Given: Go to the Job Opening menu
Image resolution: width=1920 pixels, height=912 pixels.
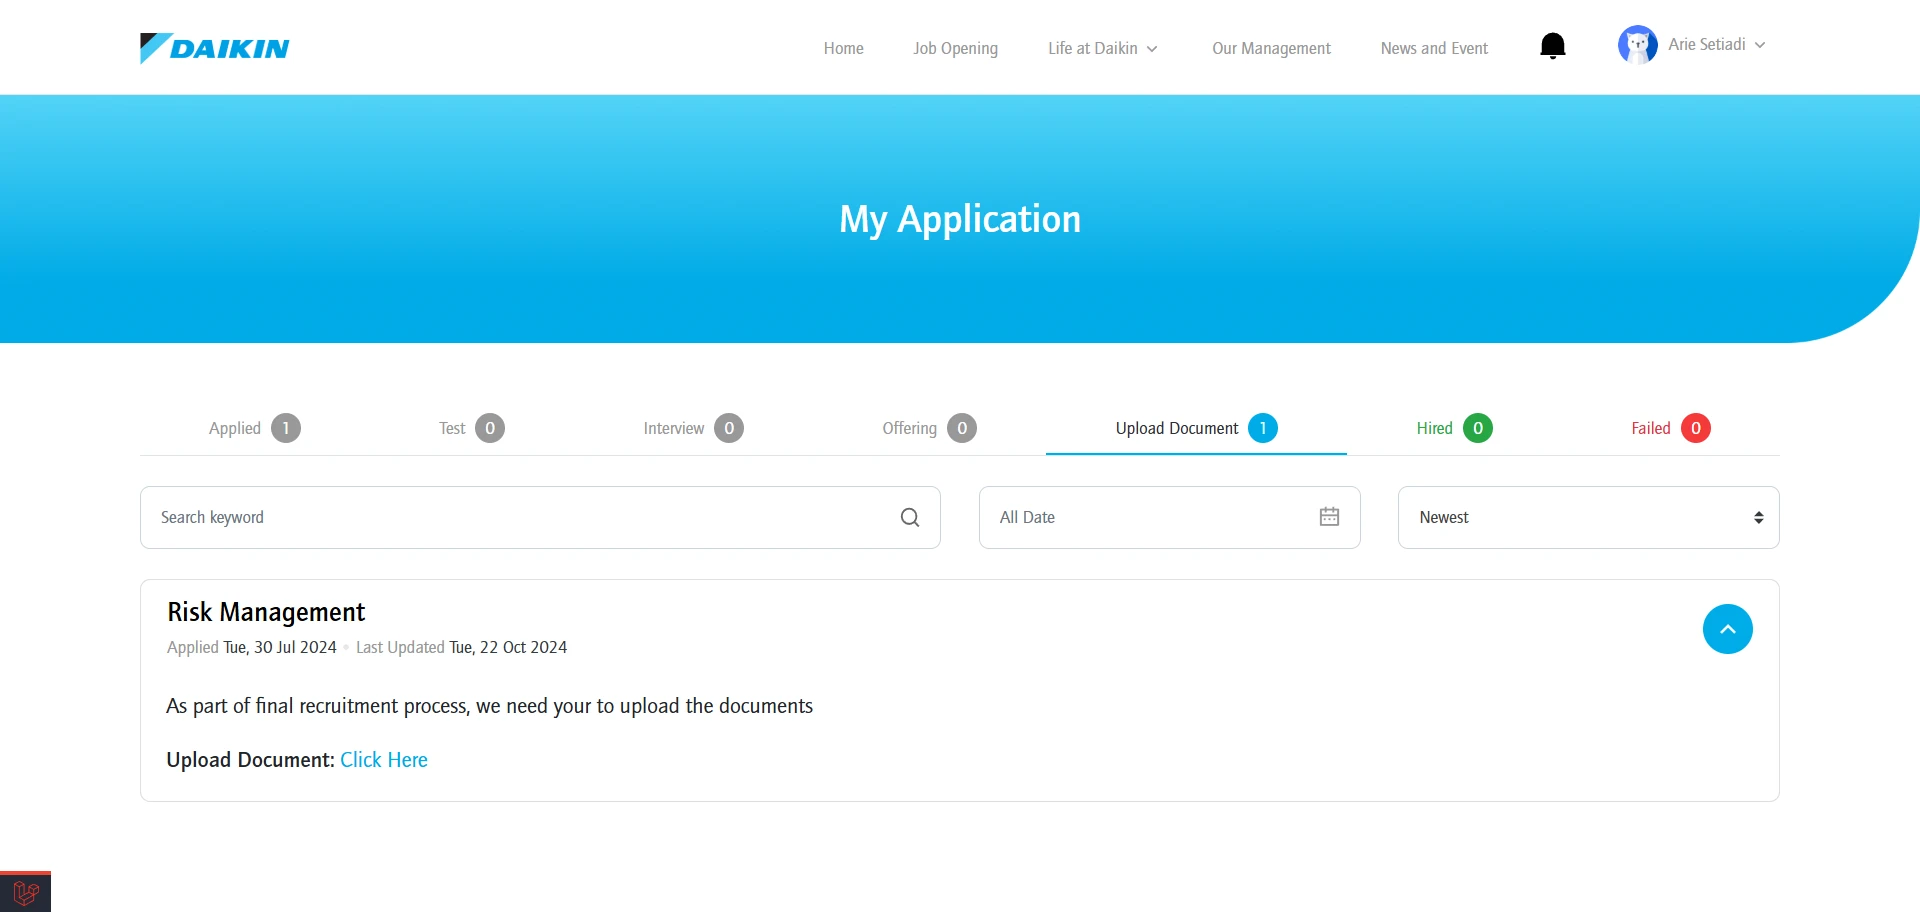Looking at the screenshot, I should pyautogui.click(x=955, y=47).
